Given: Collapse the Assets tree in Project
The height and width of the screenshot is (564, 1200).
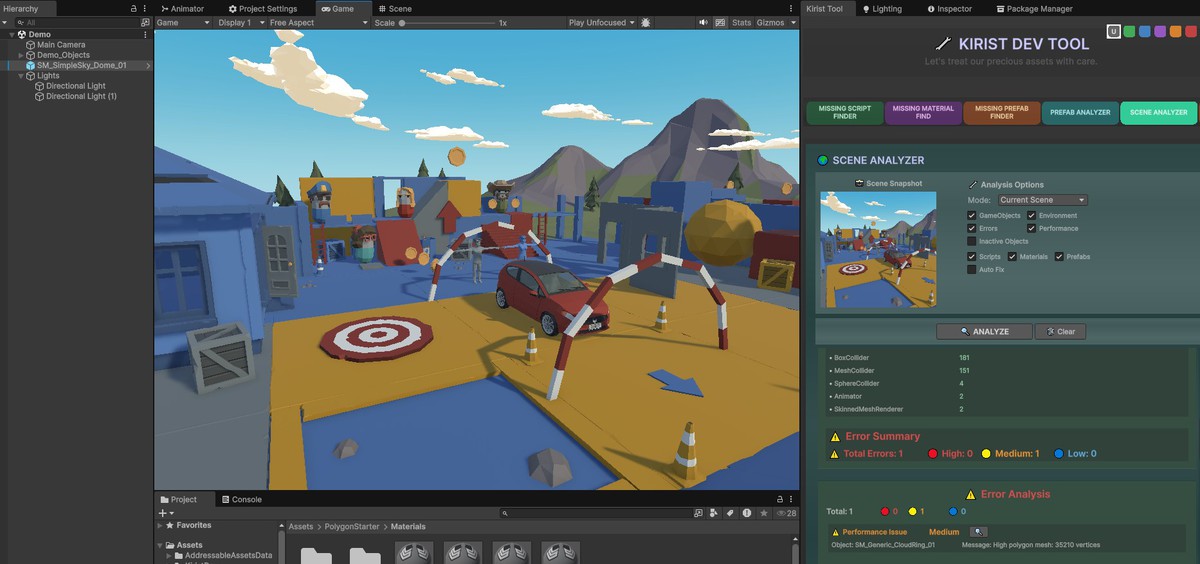Looking at the screenshot, I should [160, 545].
